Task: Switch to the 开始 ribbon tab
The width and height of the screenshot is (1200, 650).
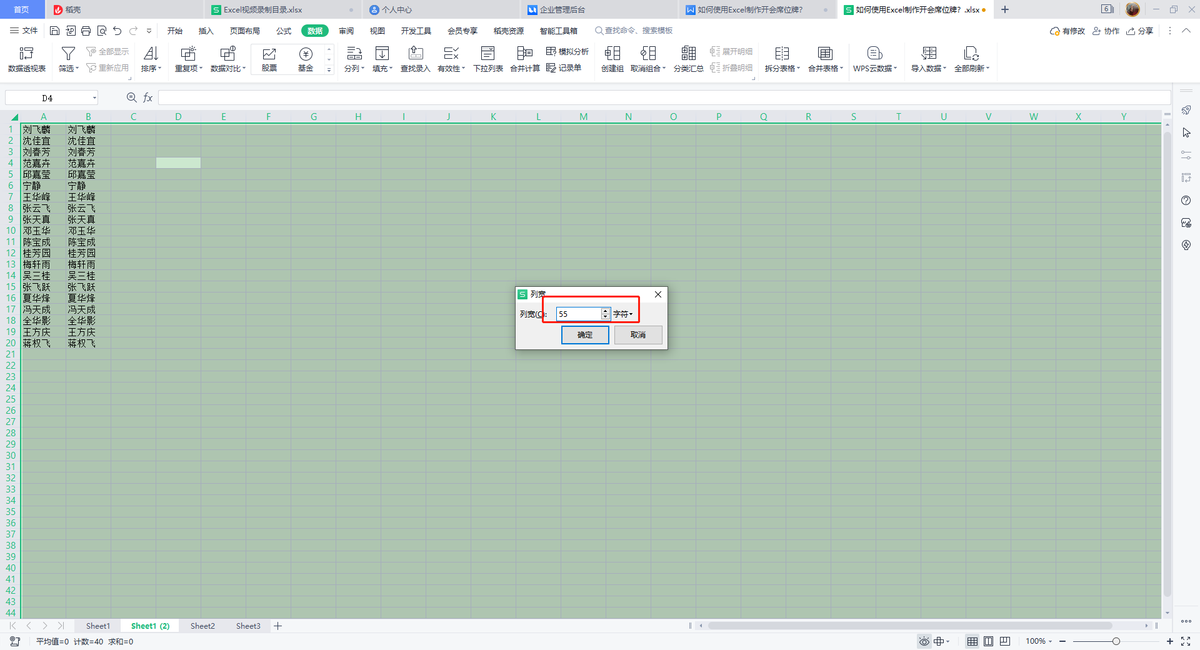Action: pos(175,31)
